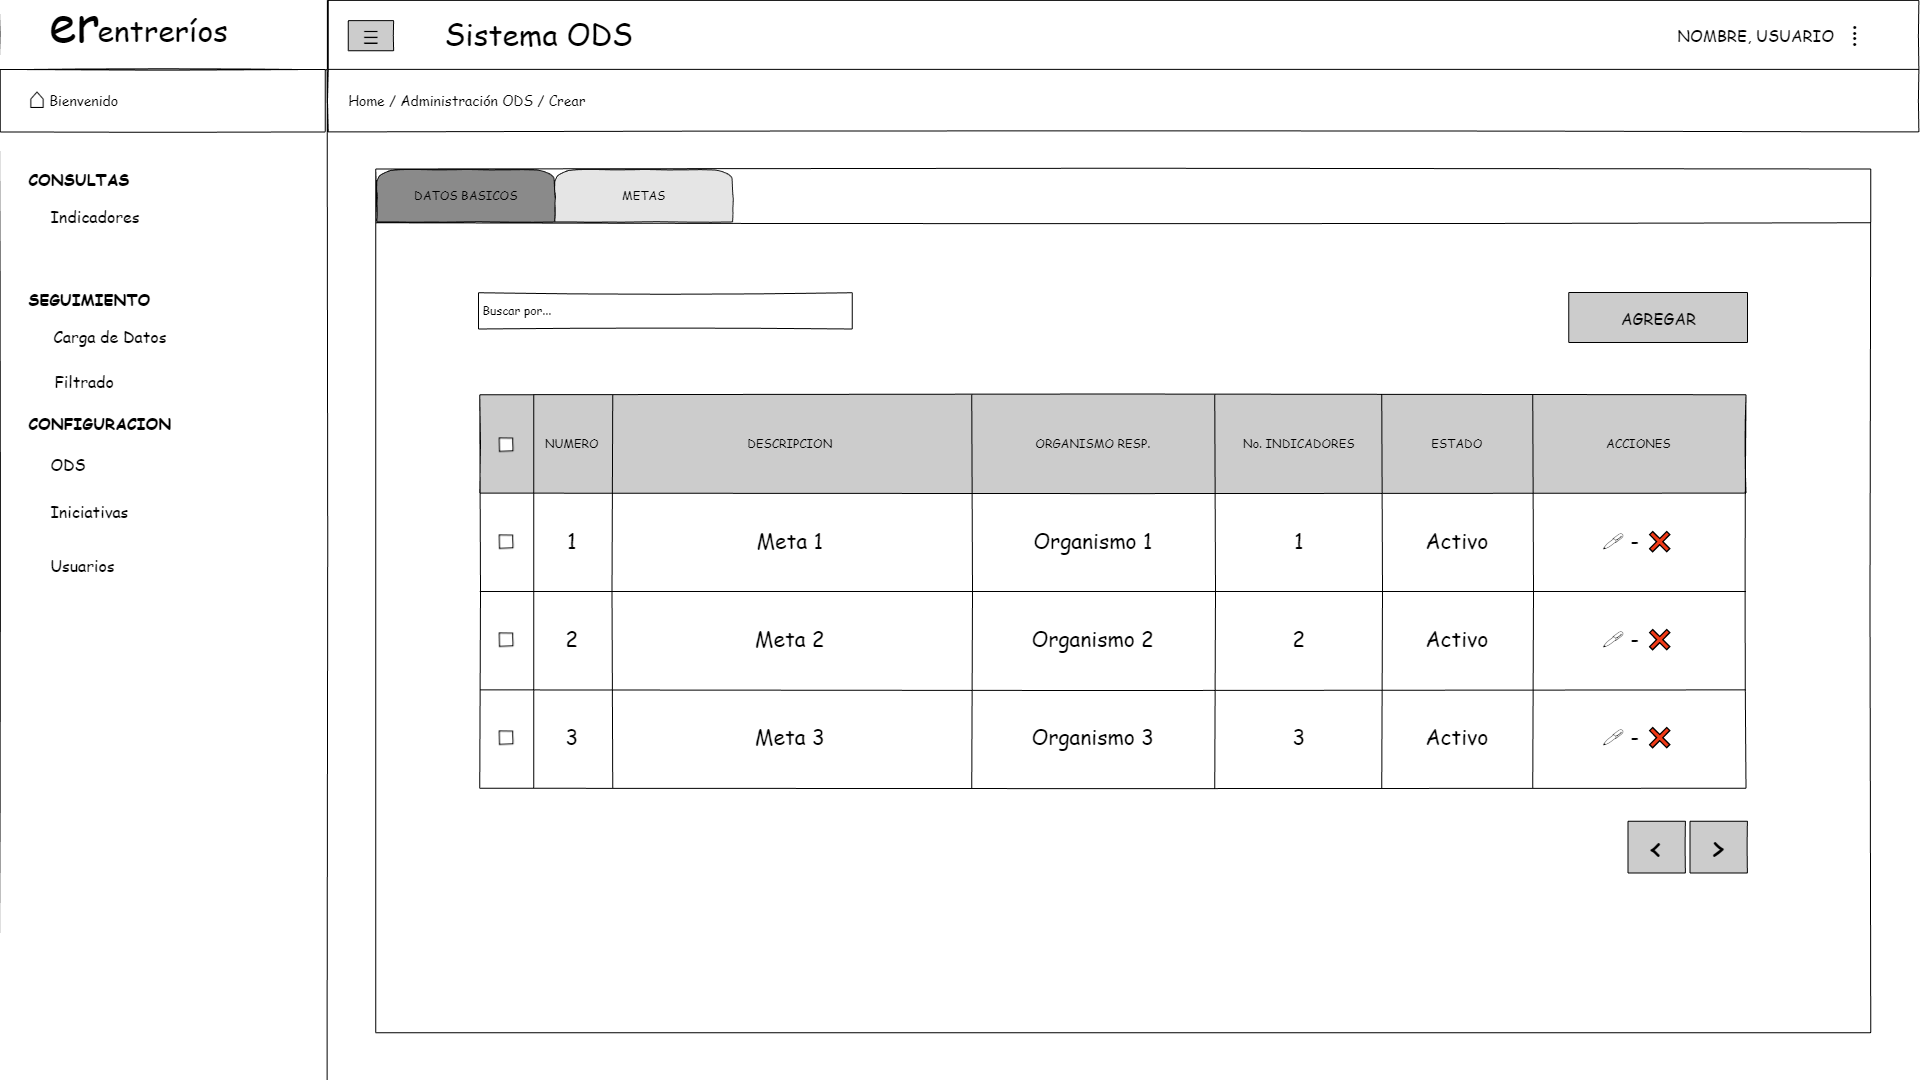The width and height of the screenshot is (1920, 1080).
Task: Click the Buscar por search field
Action: click(x=665, y=311)
